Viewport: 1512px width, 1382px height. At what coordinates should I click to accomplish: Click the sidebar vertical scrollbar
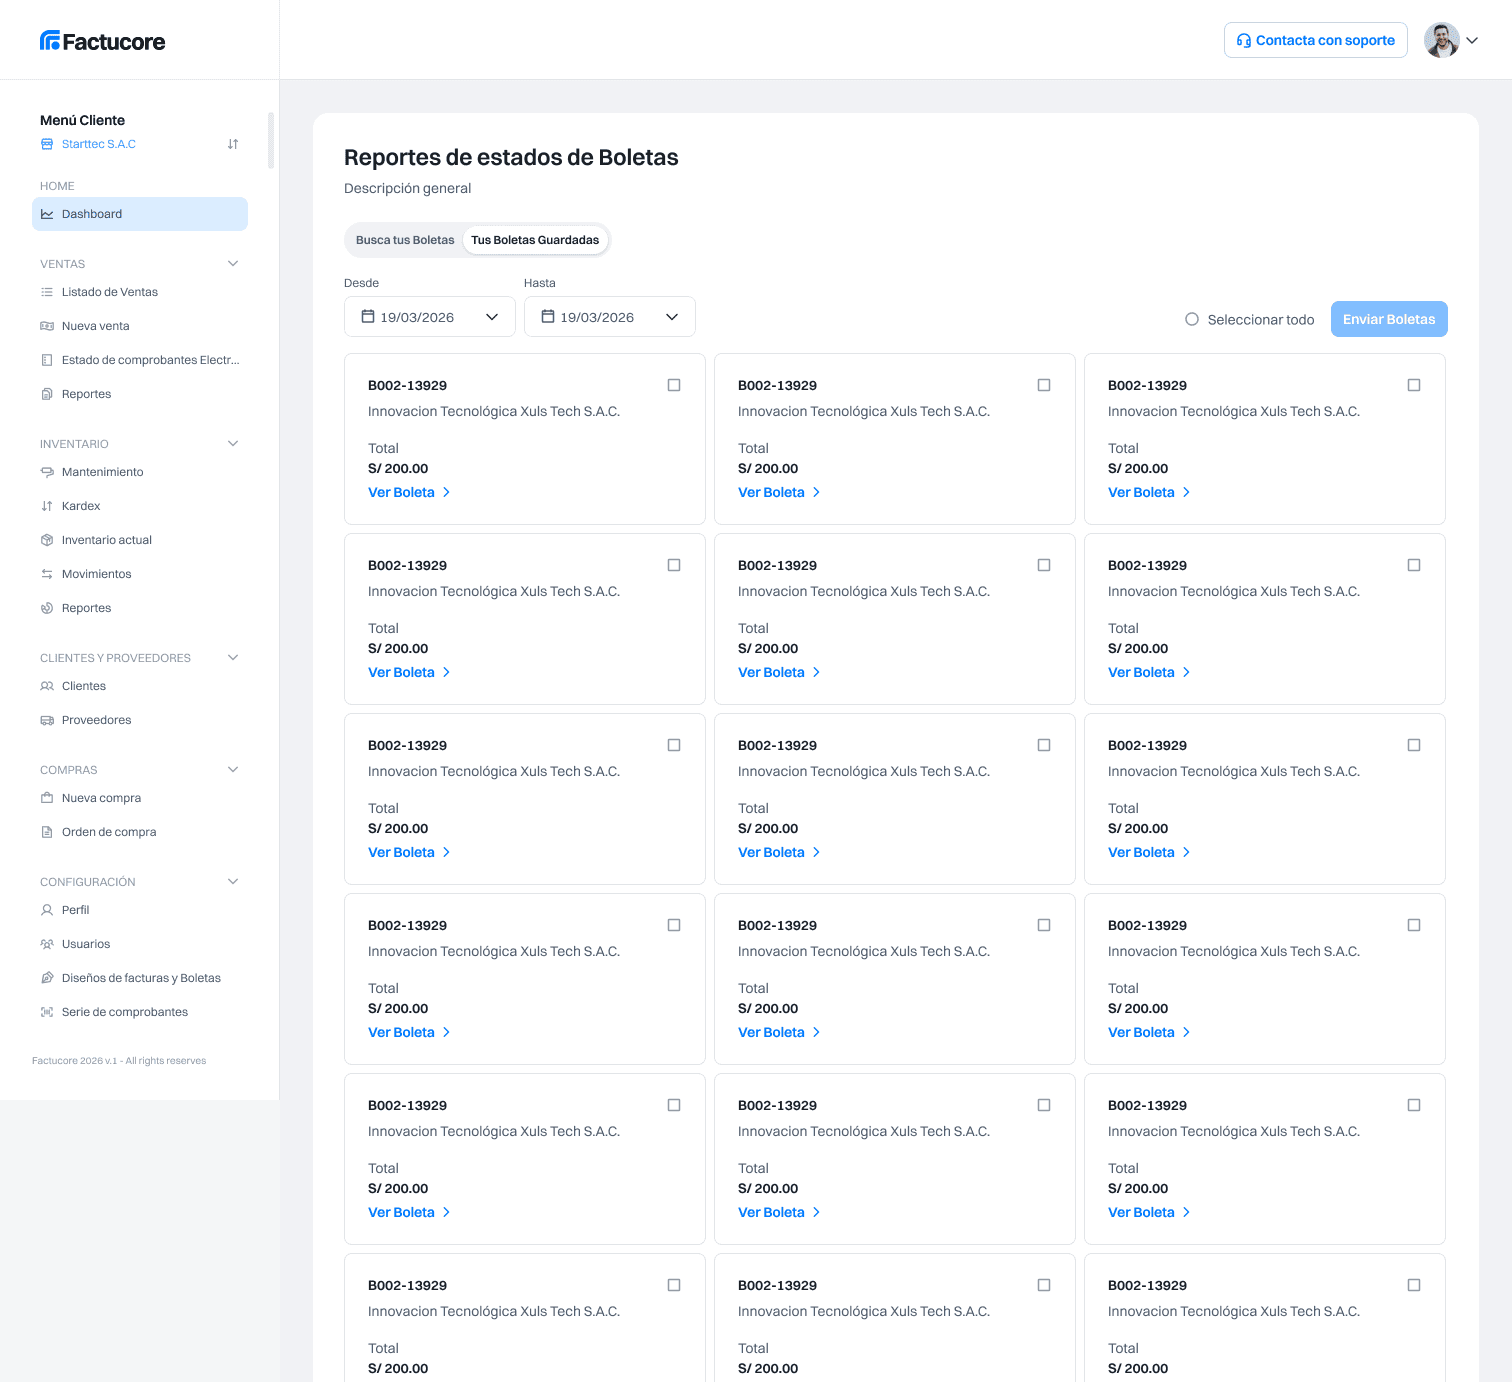click(x=271, y=140)
